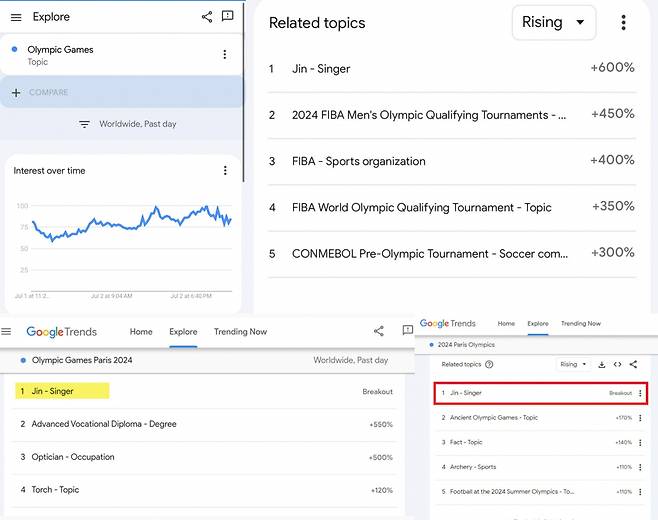Open the options menu in the red-boxed Jin row
This screenshot has height=520, width=658.
coord(640,393)
